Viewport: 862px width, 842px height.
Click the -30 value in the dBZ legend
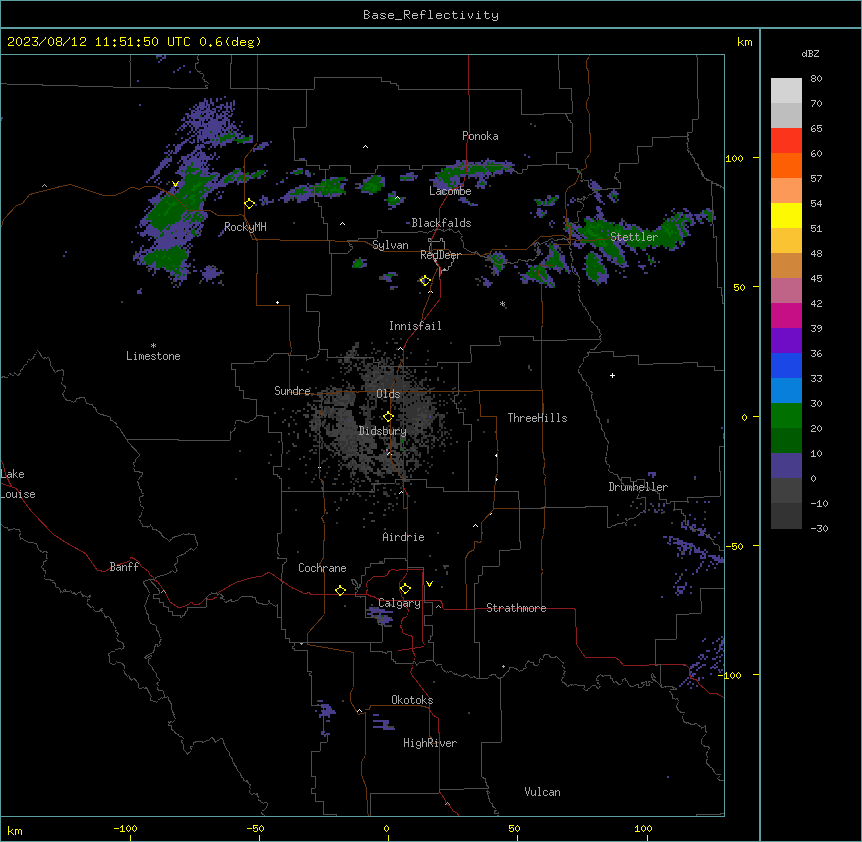click(x=819, y=528)
